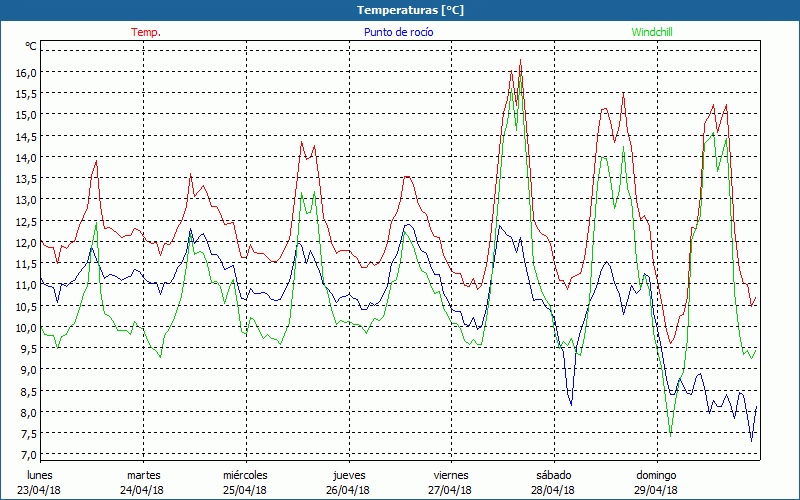Click the 16,0 value on the temperature axis
Screen dimensions: 800x500
[x=25, y=72]
